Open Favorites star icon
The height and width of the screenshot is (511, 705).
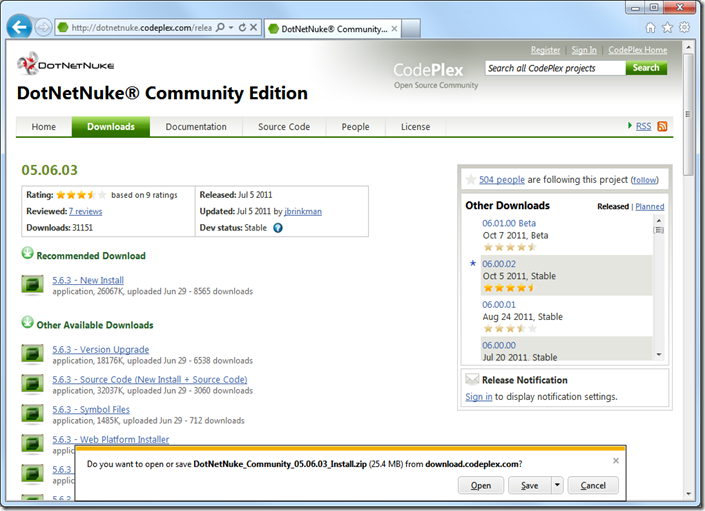[x=667, y=28]
